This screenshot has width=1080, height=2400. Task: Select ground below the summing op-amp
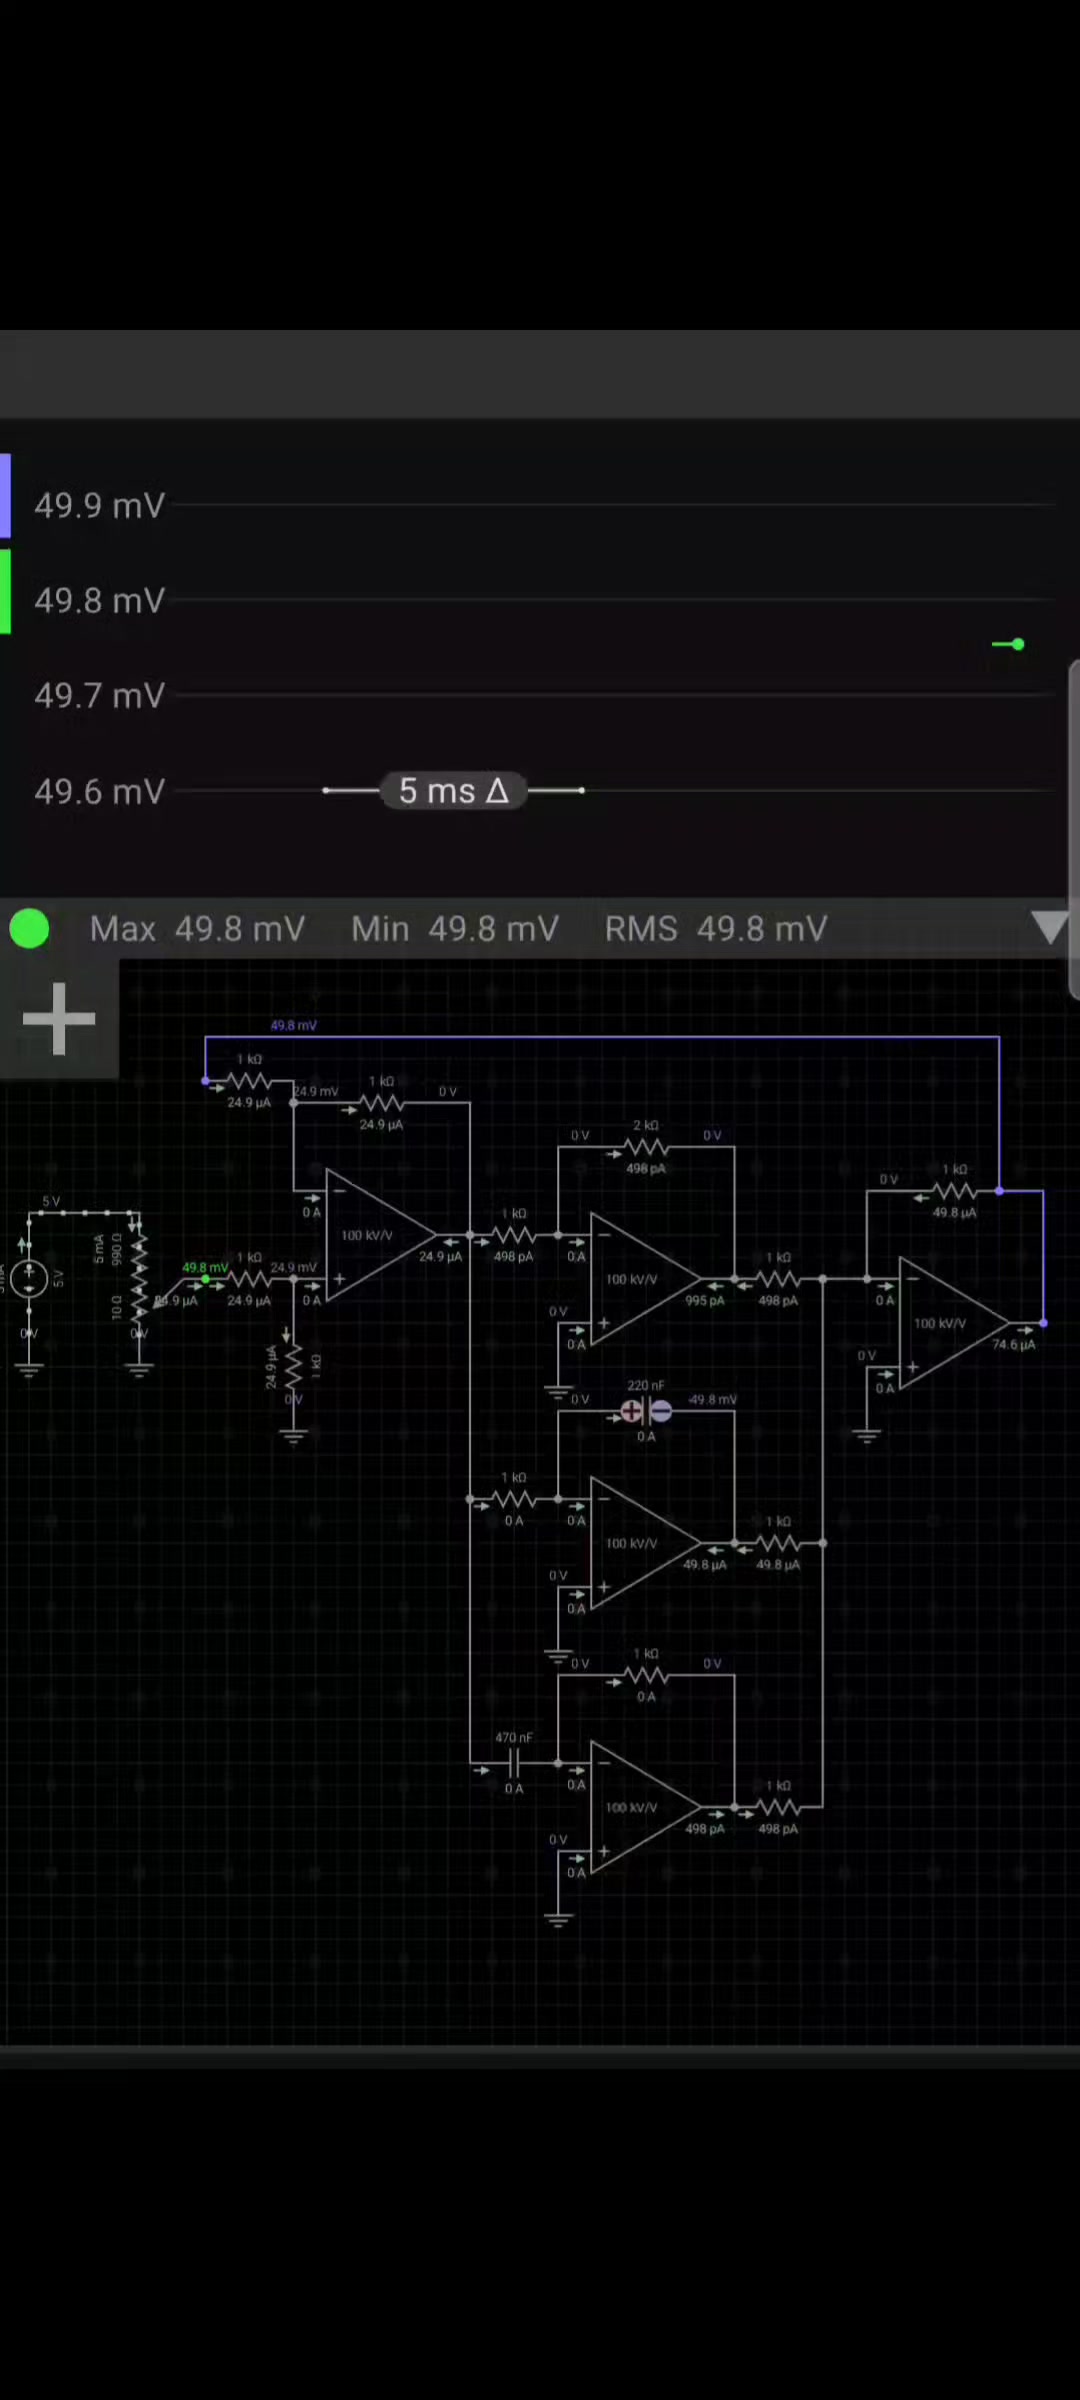[x=866, y=1435]
